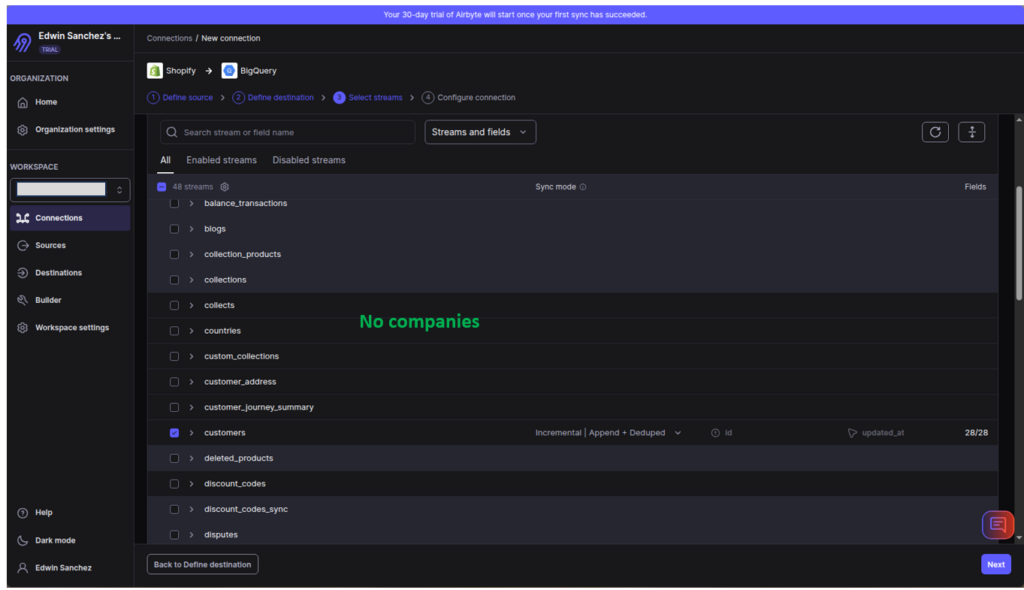This screenshot has width=1024, height=590.
Task: Enable the discount_codes stream checkbox
Action: pos(174,483)
